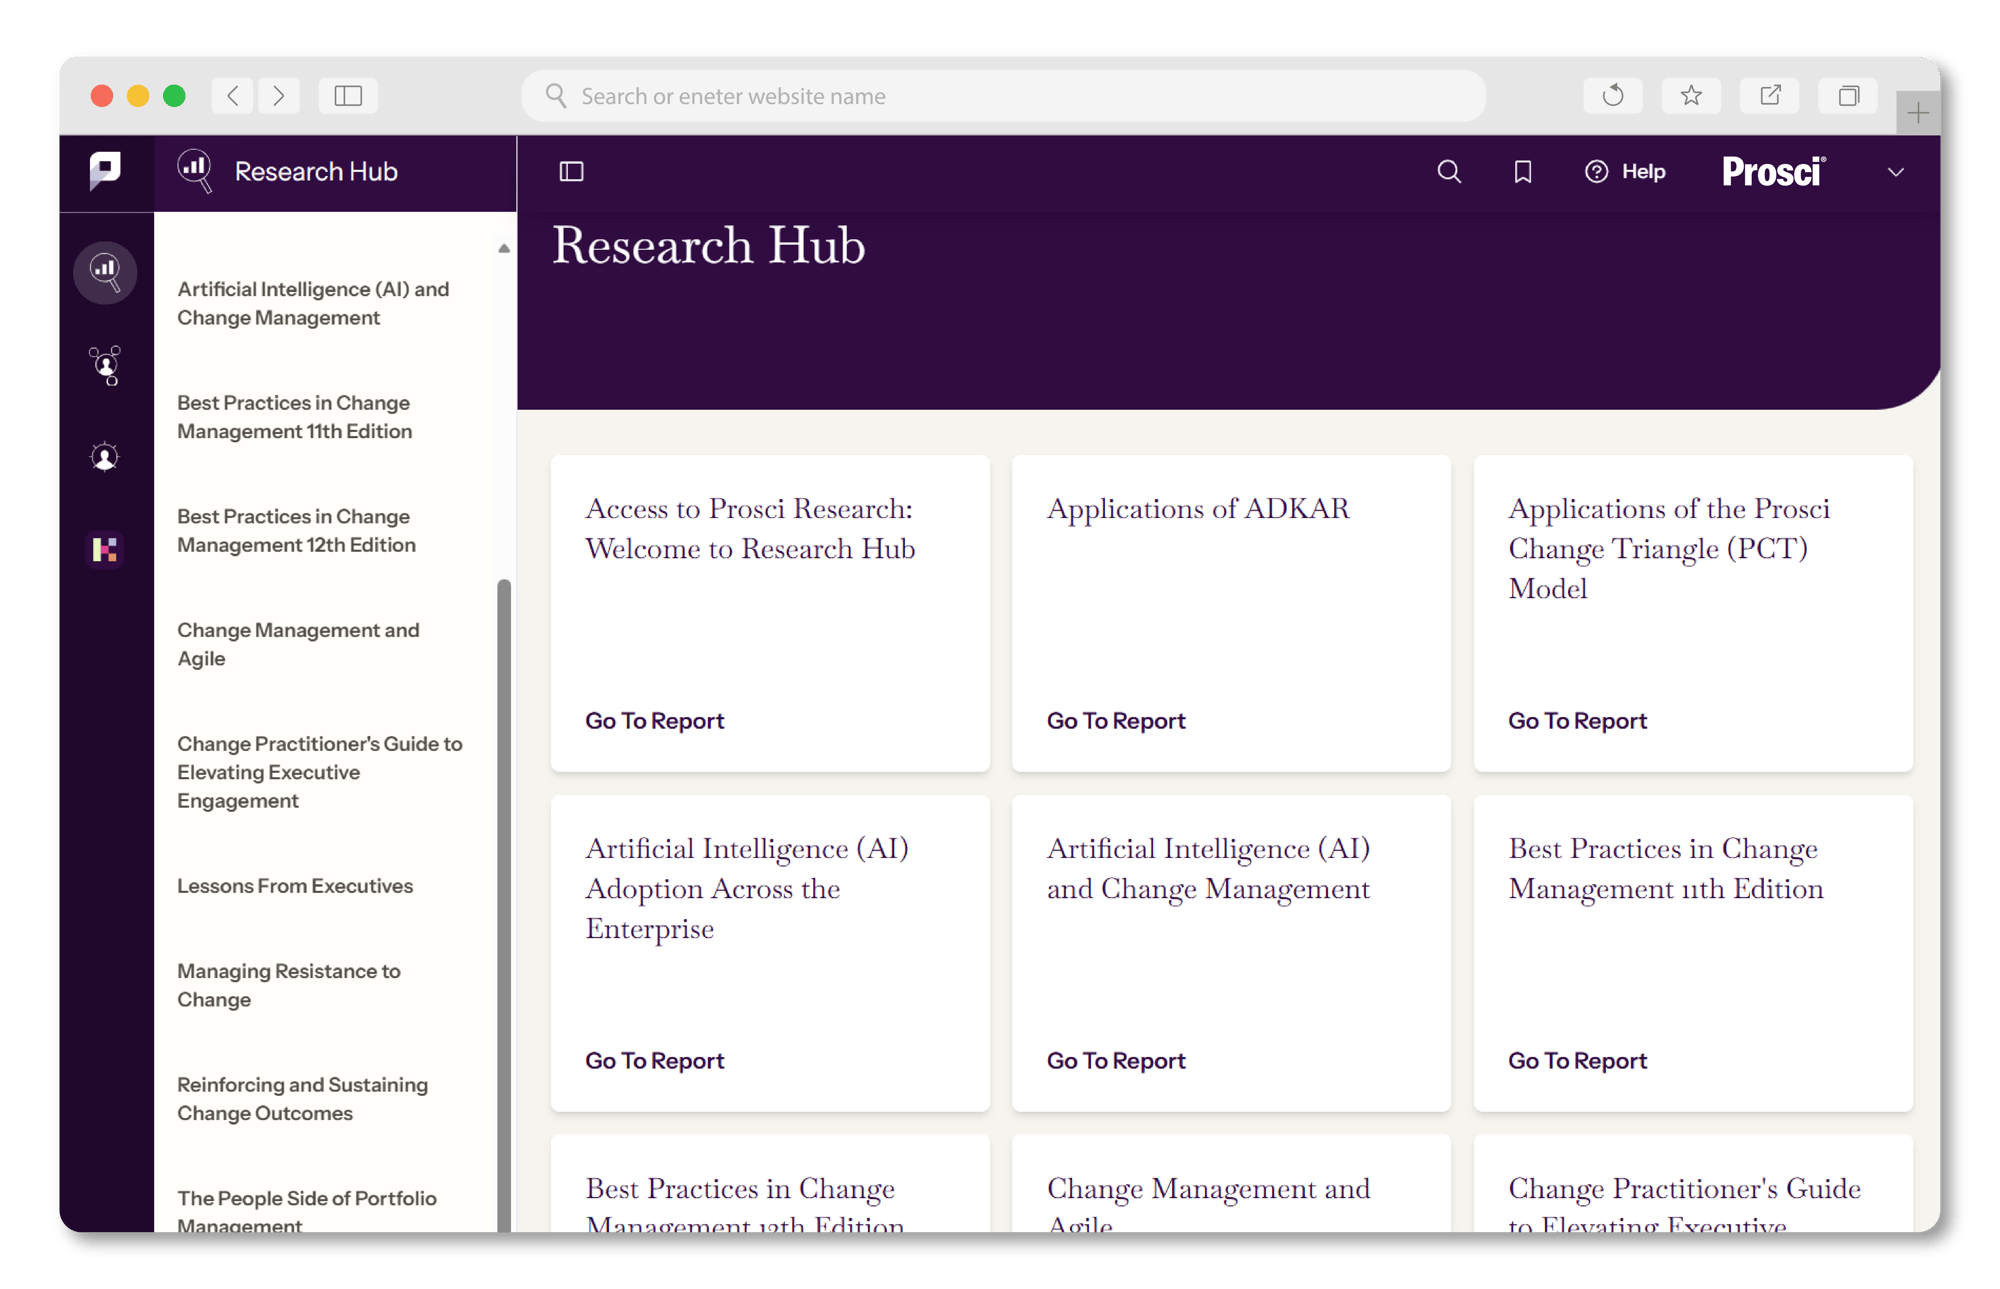Expand the account dropdown chevron

point(1895,172)
